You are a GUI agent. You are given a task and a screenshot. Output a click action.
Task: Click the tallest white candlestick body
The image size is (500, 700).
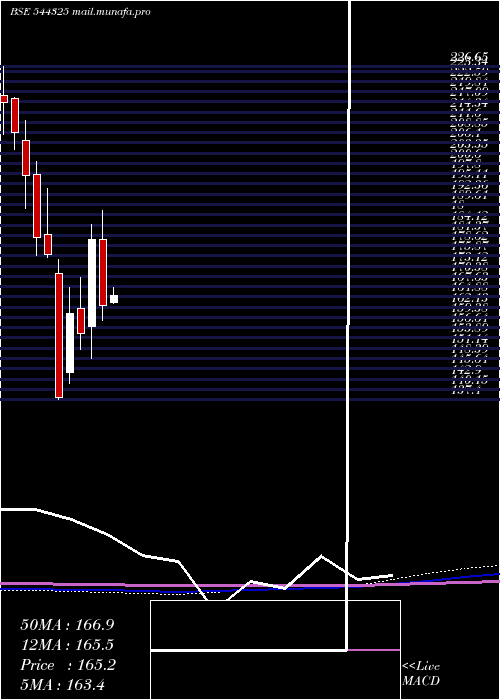92,283
